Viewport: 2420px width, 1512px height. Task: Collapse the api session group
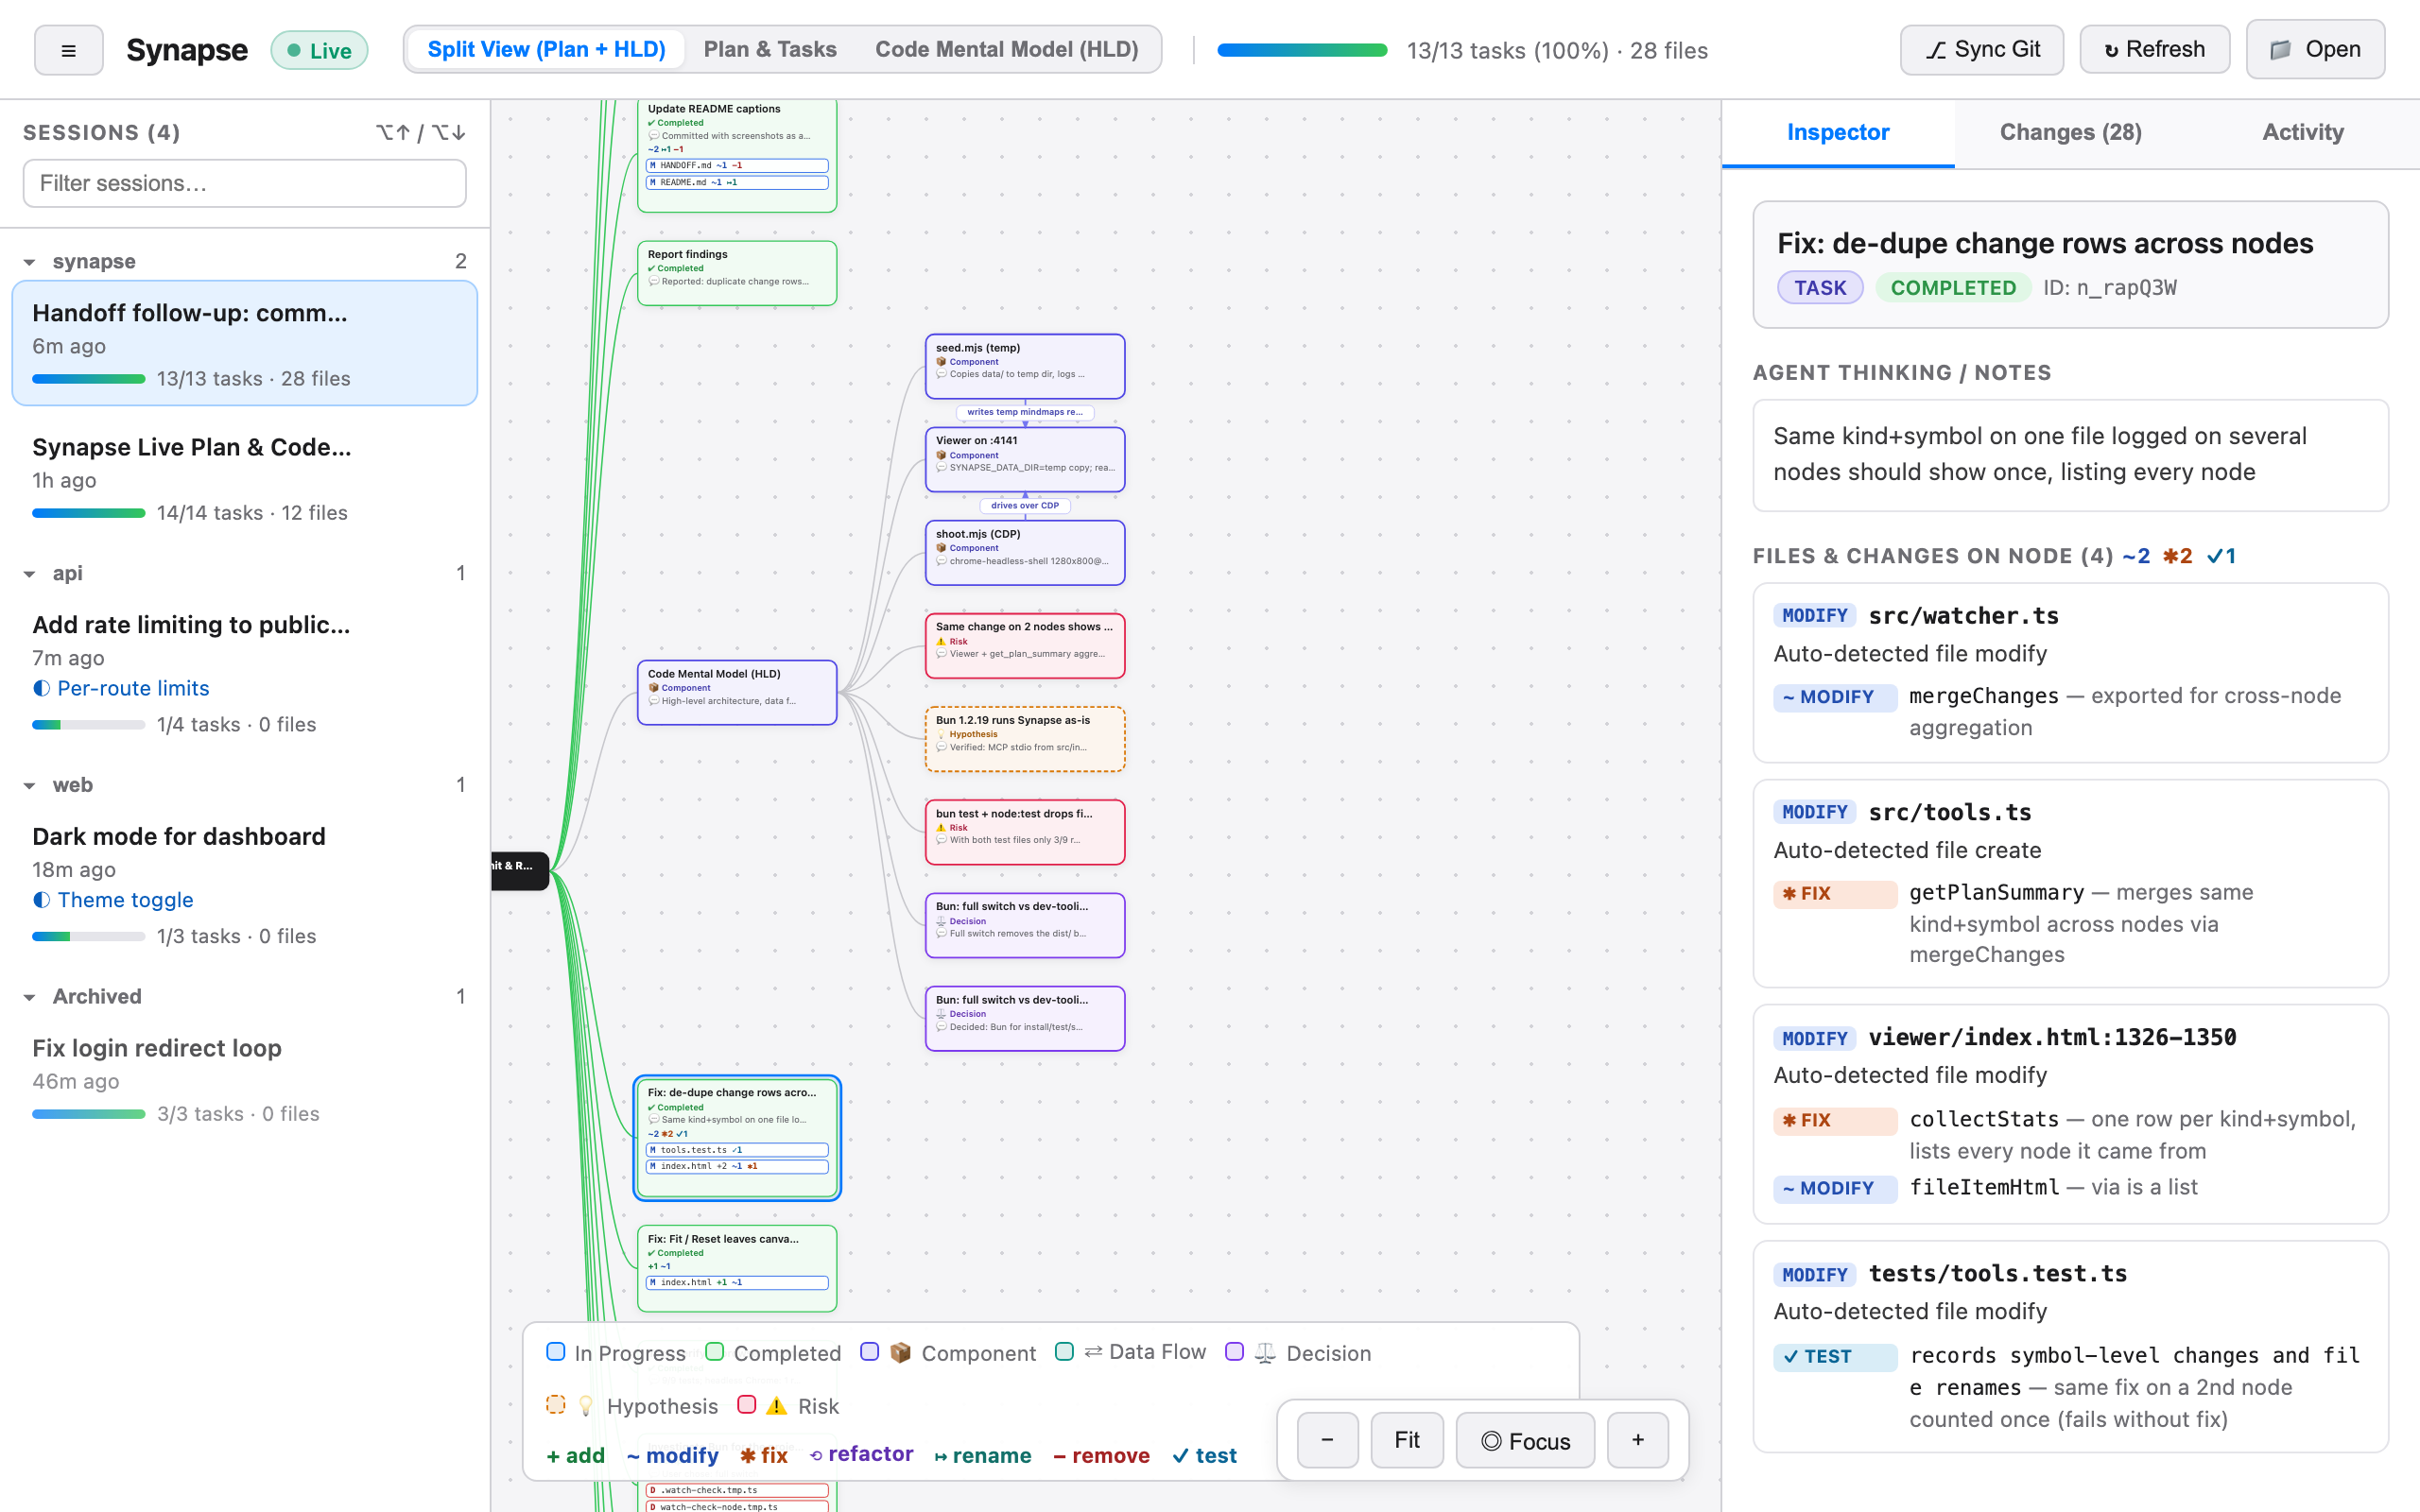pos(30,574)
